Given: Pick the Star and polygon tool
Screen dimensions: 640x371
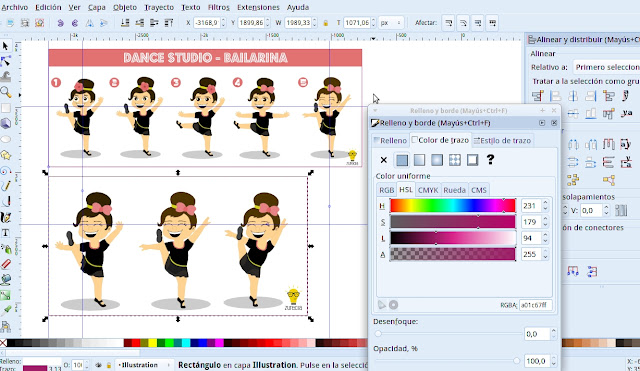Looking at the screenshot, I should click(x=5, y=155).
